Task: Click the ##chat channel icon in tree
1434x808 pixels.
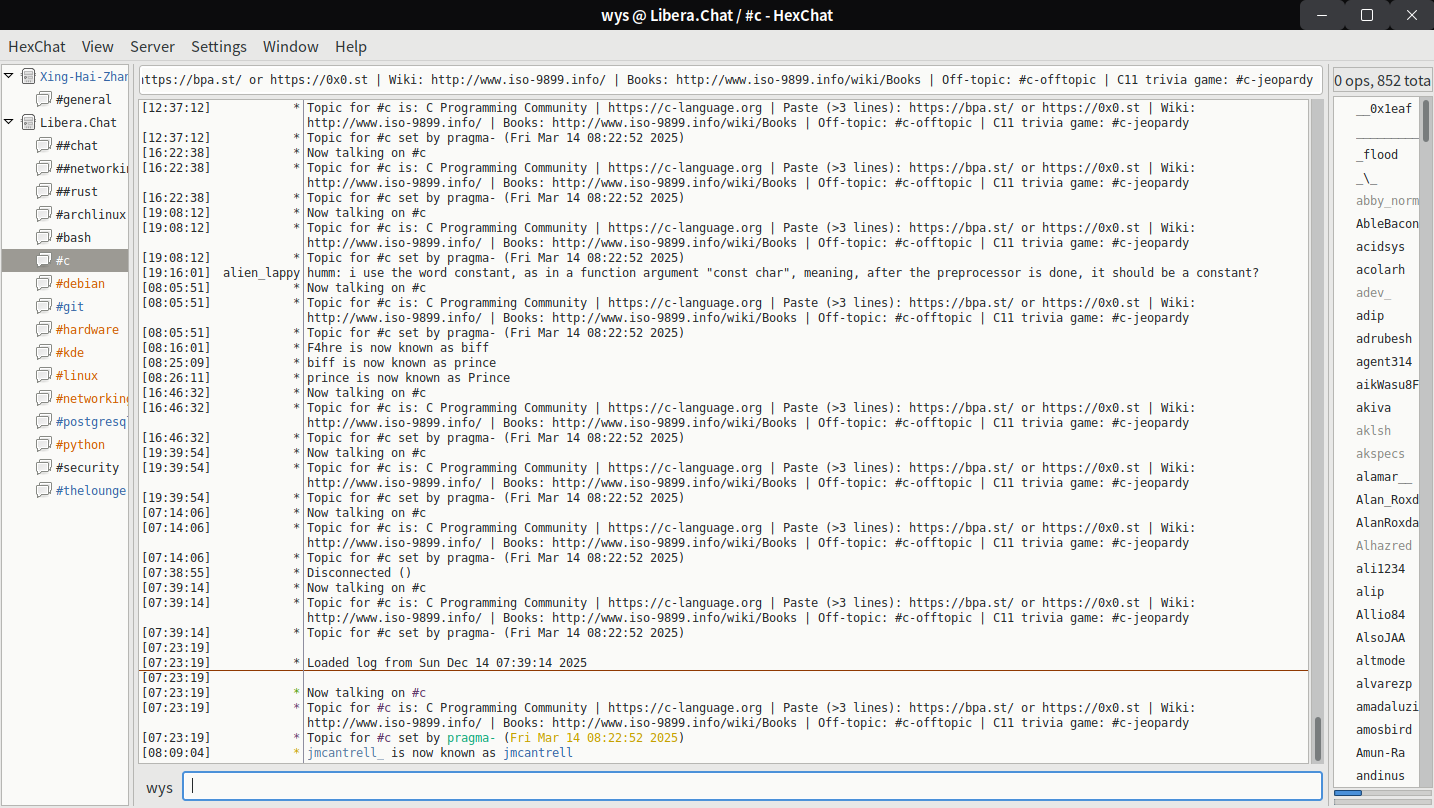Action: click(x=43, y=145)
